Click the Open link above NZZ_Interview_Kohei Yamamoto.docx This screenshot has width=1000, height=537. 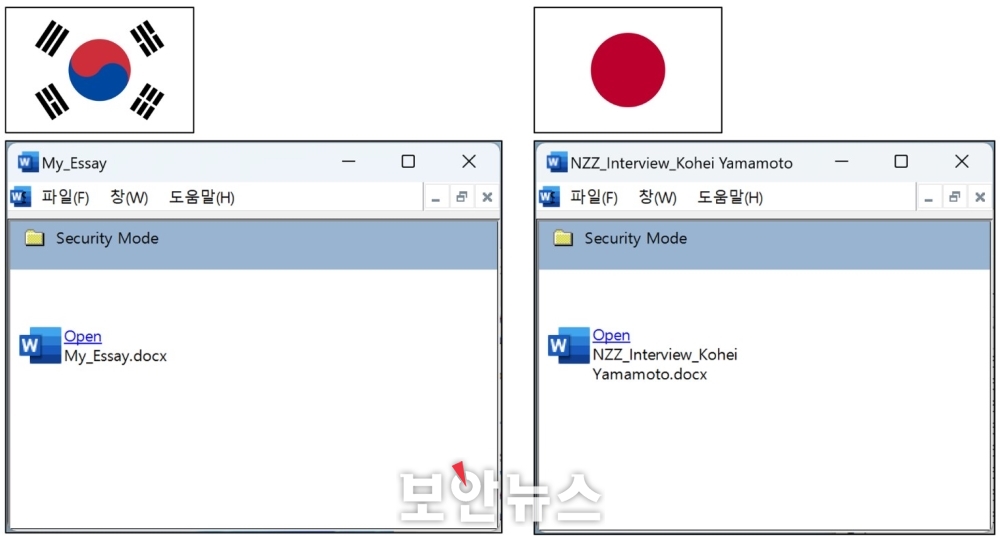click(x=611, y=335)
